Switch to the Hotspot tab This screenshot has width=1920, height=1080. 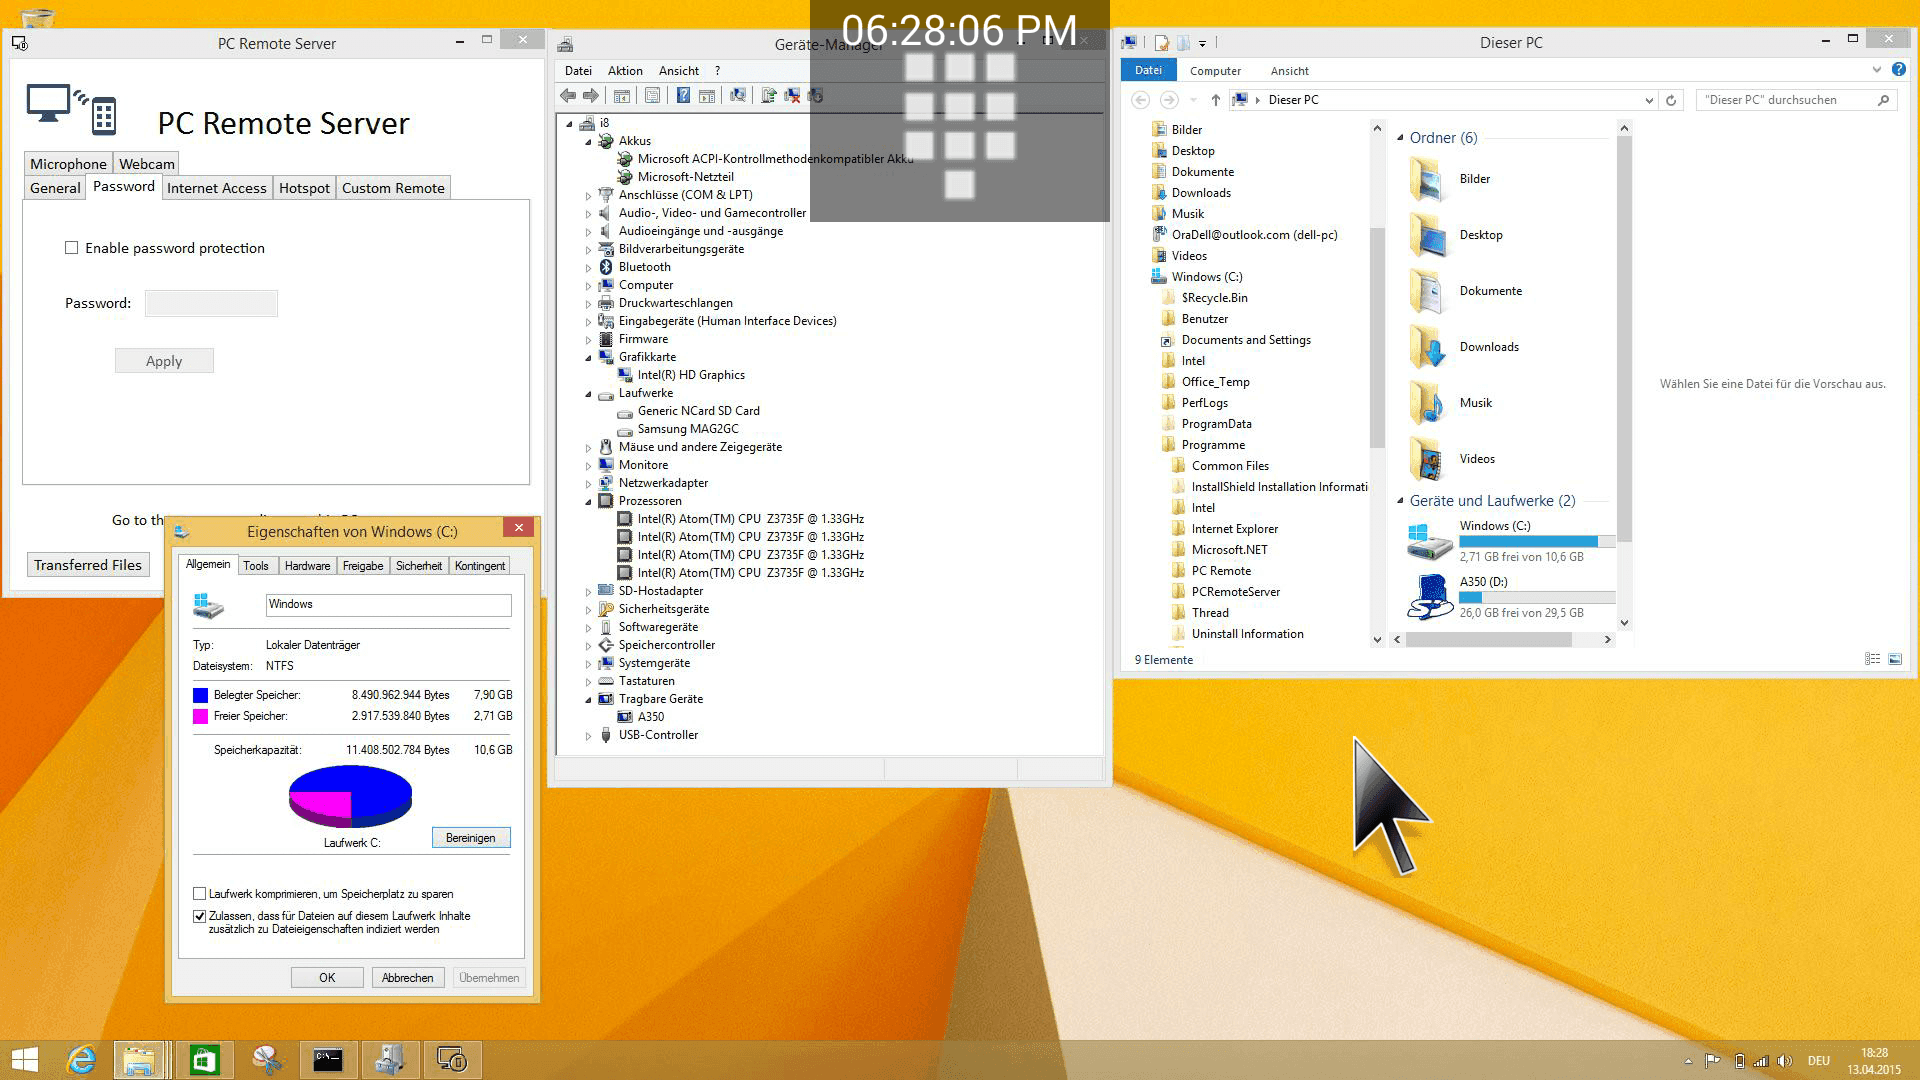304,188
